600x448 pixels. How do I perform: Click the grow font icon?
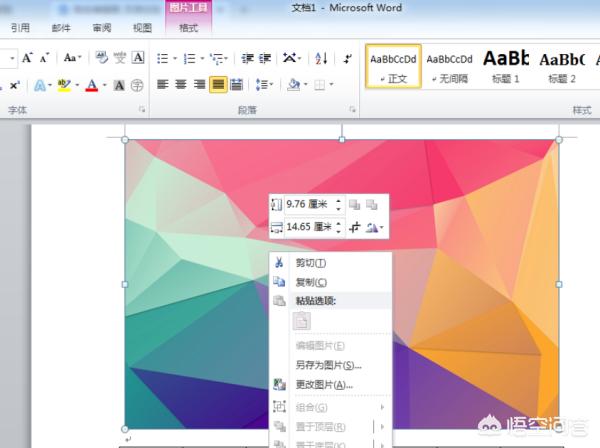click(27, 58)
